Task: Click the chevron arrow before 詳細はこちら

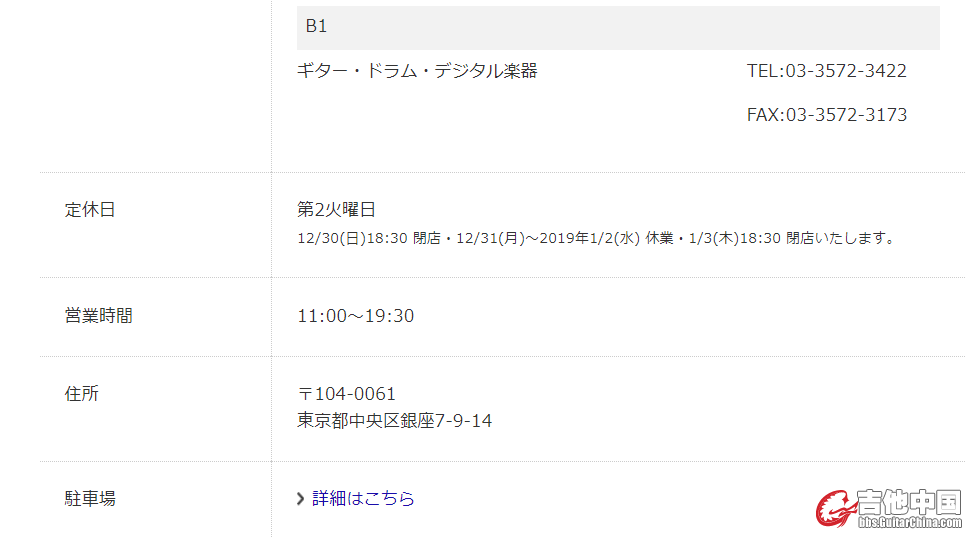Action: tap(300, 499)
